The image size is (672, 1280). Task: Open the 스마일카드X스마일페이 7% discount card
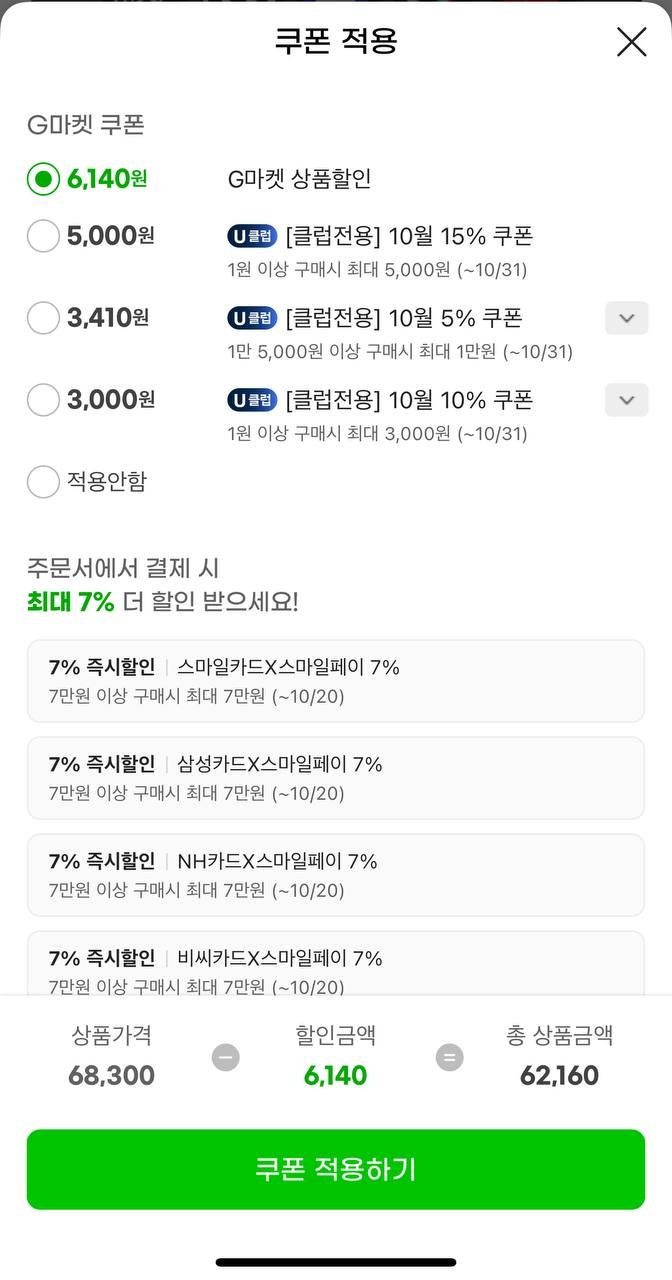(336, 680)
